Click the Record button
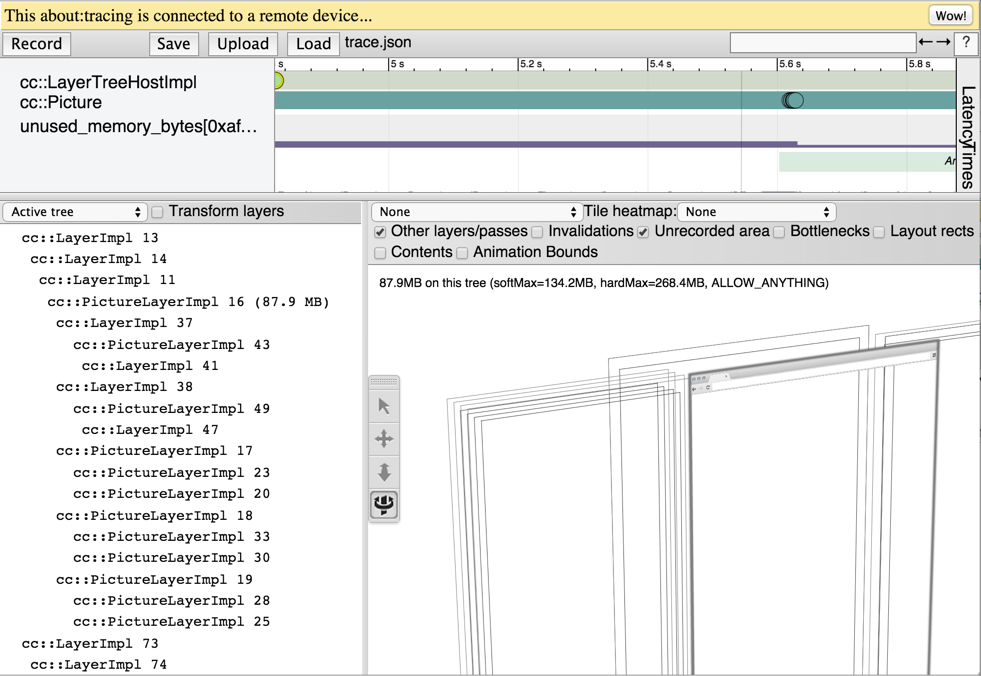The height and width of the screenshot is (676, 981). 37,44
